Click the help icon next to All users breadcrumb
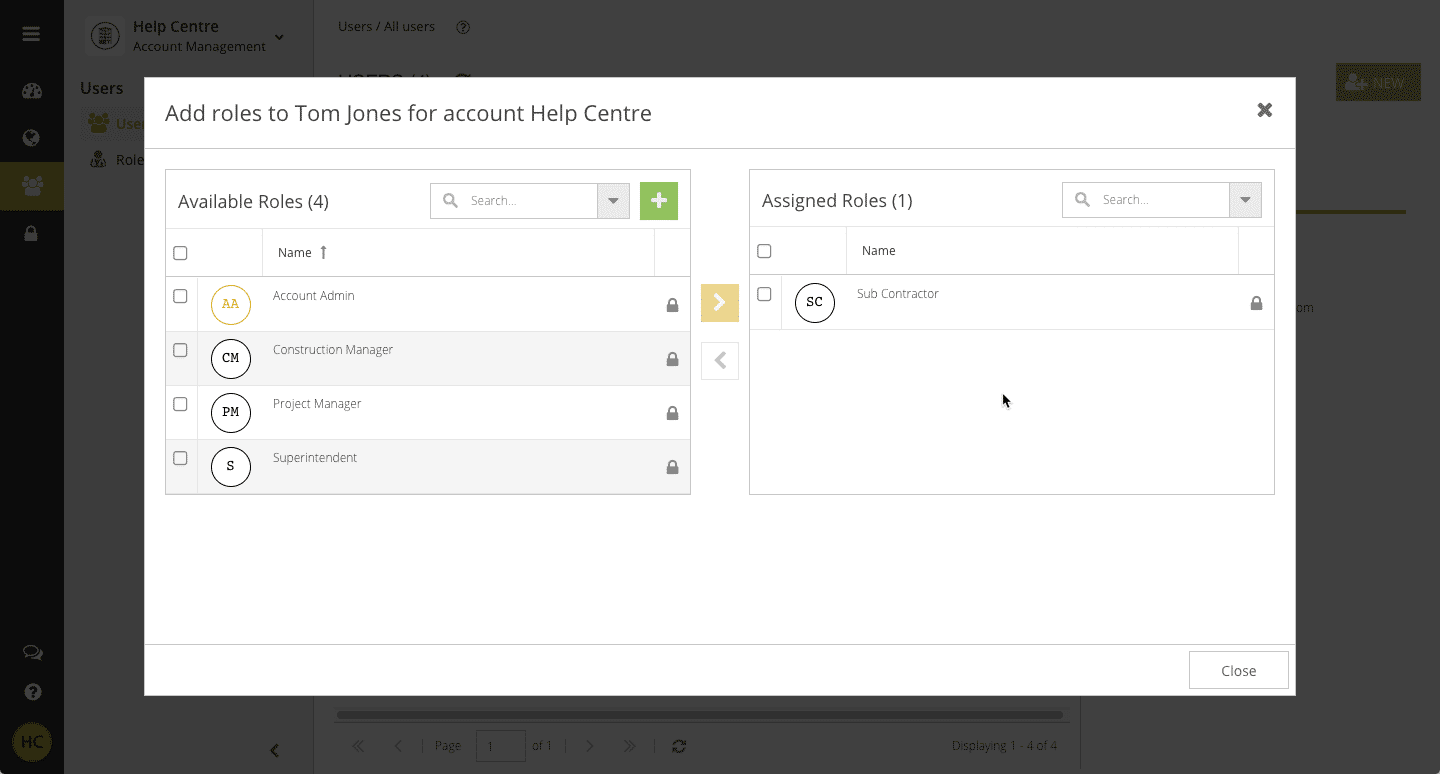The height and width of the screenshot is (774, 1440). (463, 27)
